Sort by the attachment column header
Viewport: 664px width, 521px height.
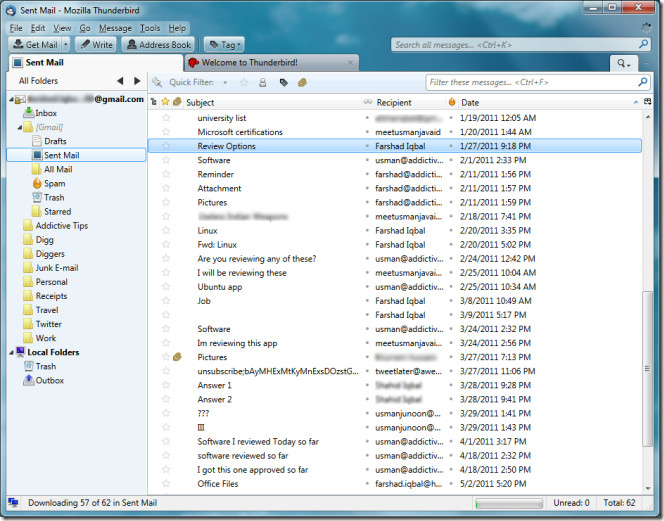point(177,102)
